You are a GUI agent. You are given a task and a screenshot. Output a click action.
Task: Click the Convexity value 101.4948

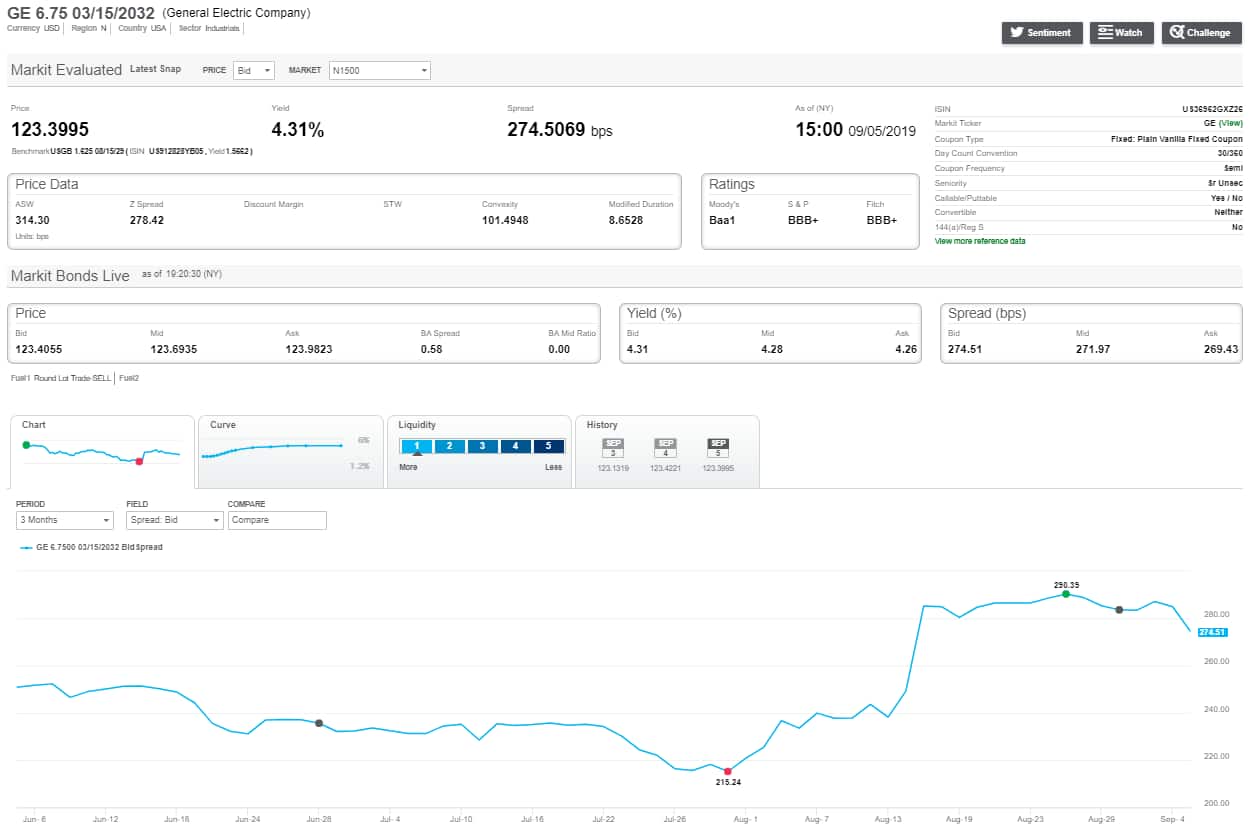505,220
